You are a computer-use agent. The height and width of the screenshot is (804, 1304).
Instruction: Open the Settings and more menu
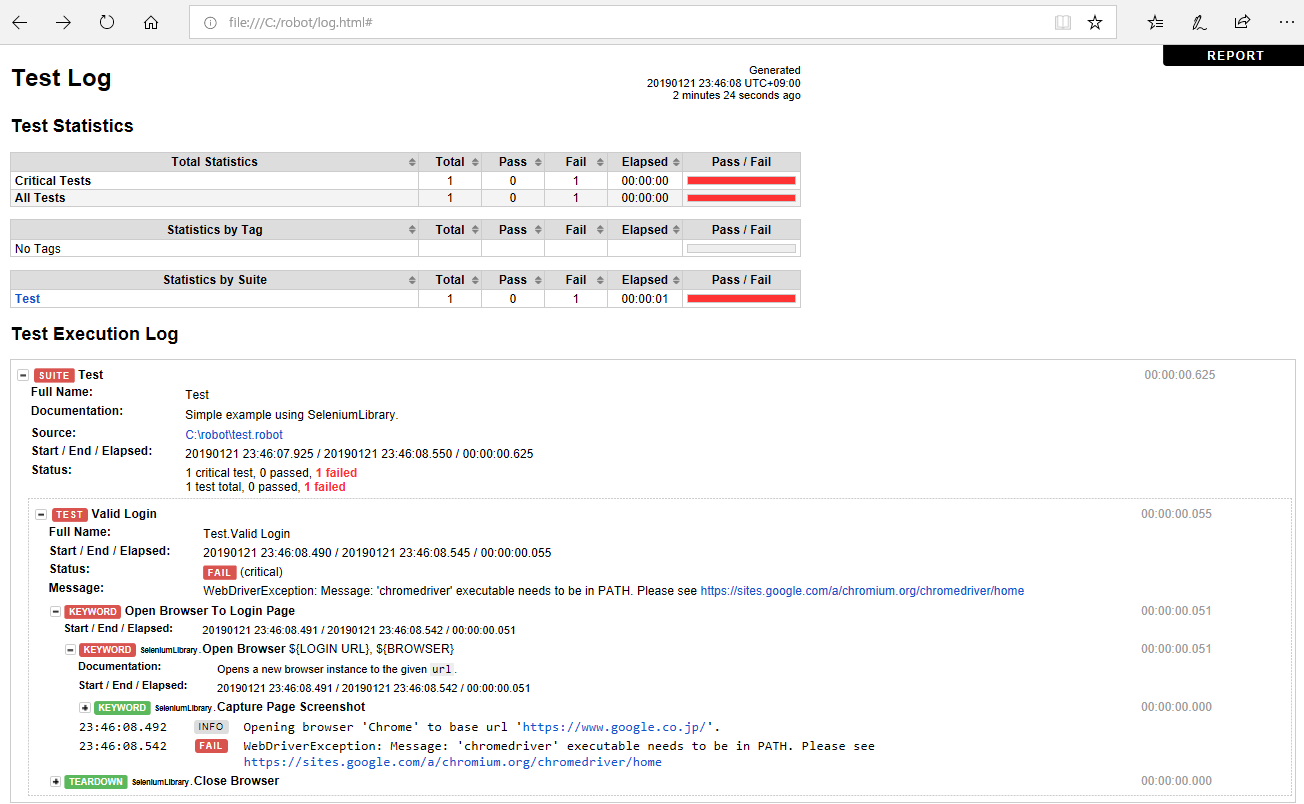point(1287,22)
